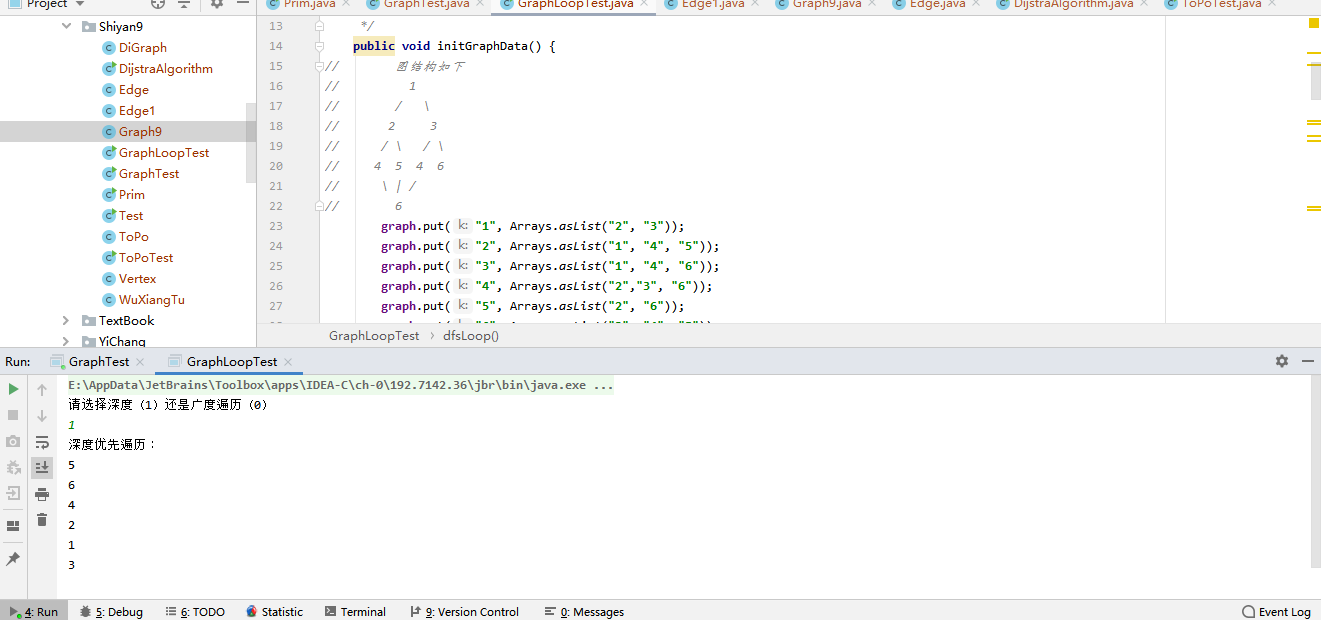Viewport: 1321px width, 620px height.
Task: Open DiGraph class in project tree
Action: click(x=143, y=48)
